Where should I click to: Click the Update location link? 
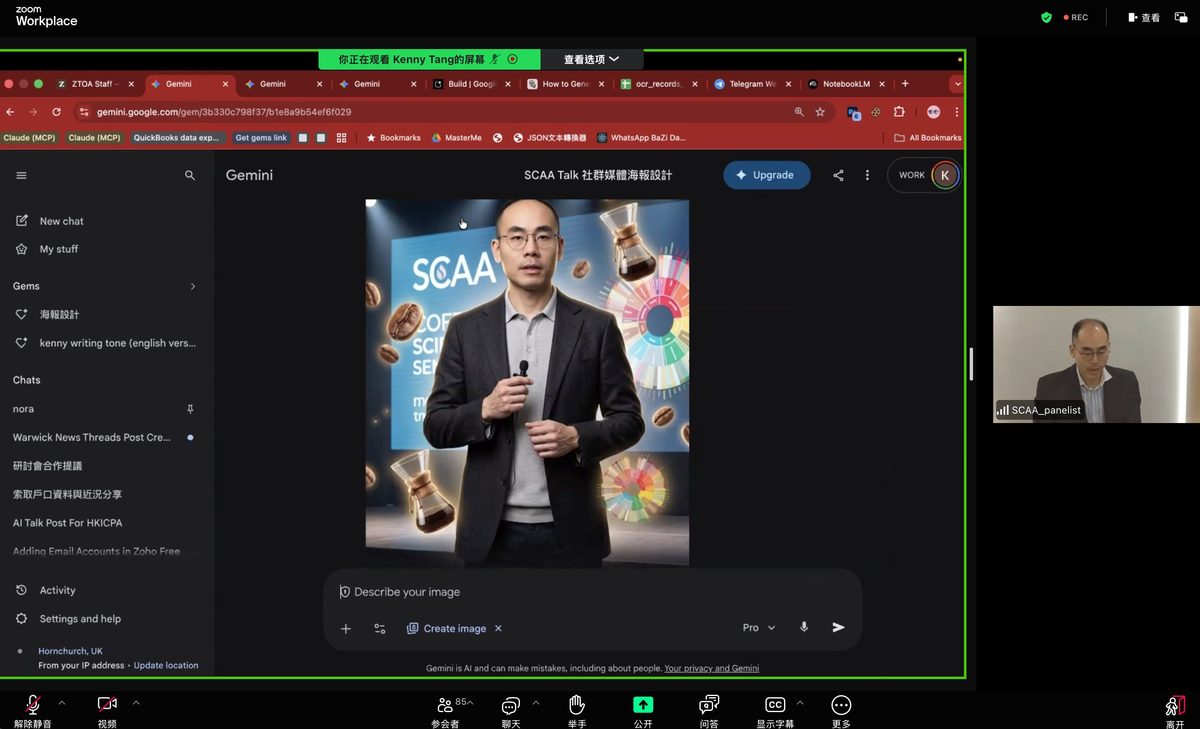point(166,665)
